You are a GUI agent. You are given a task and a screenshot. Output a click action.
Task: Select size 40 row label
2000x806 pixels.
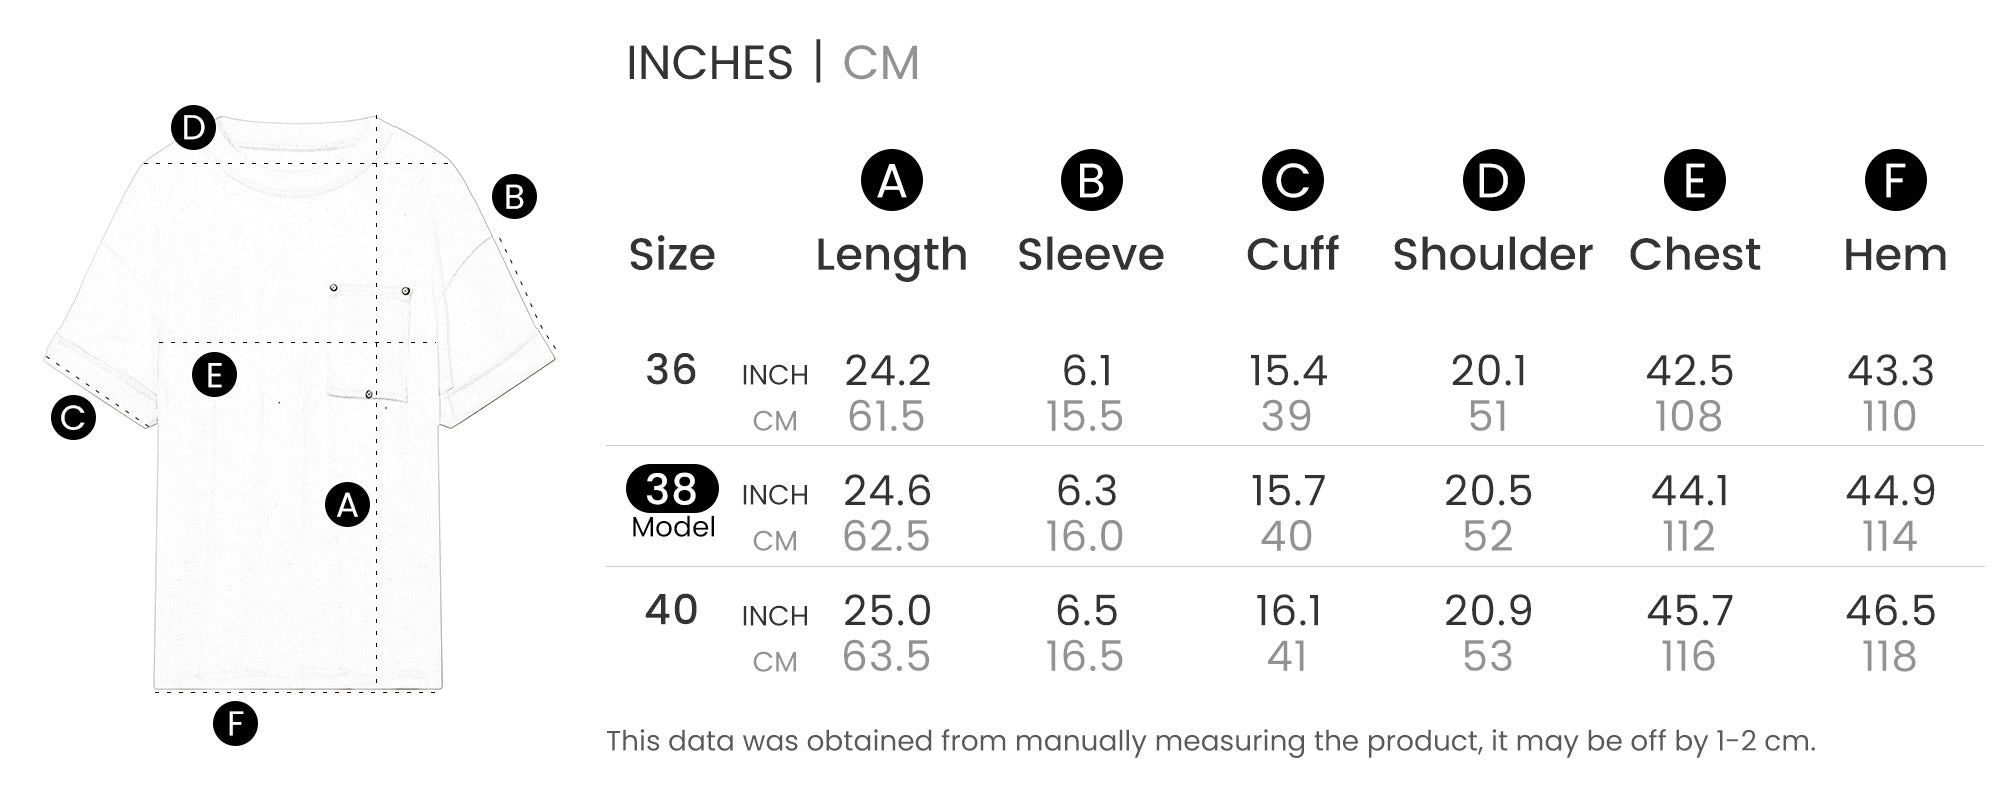[x=671, y=610]
